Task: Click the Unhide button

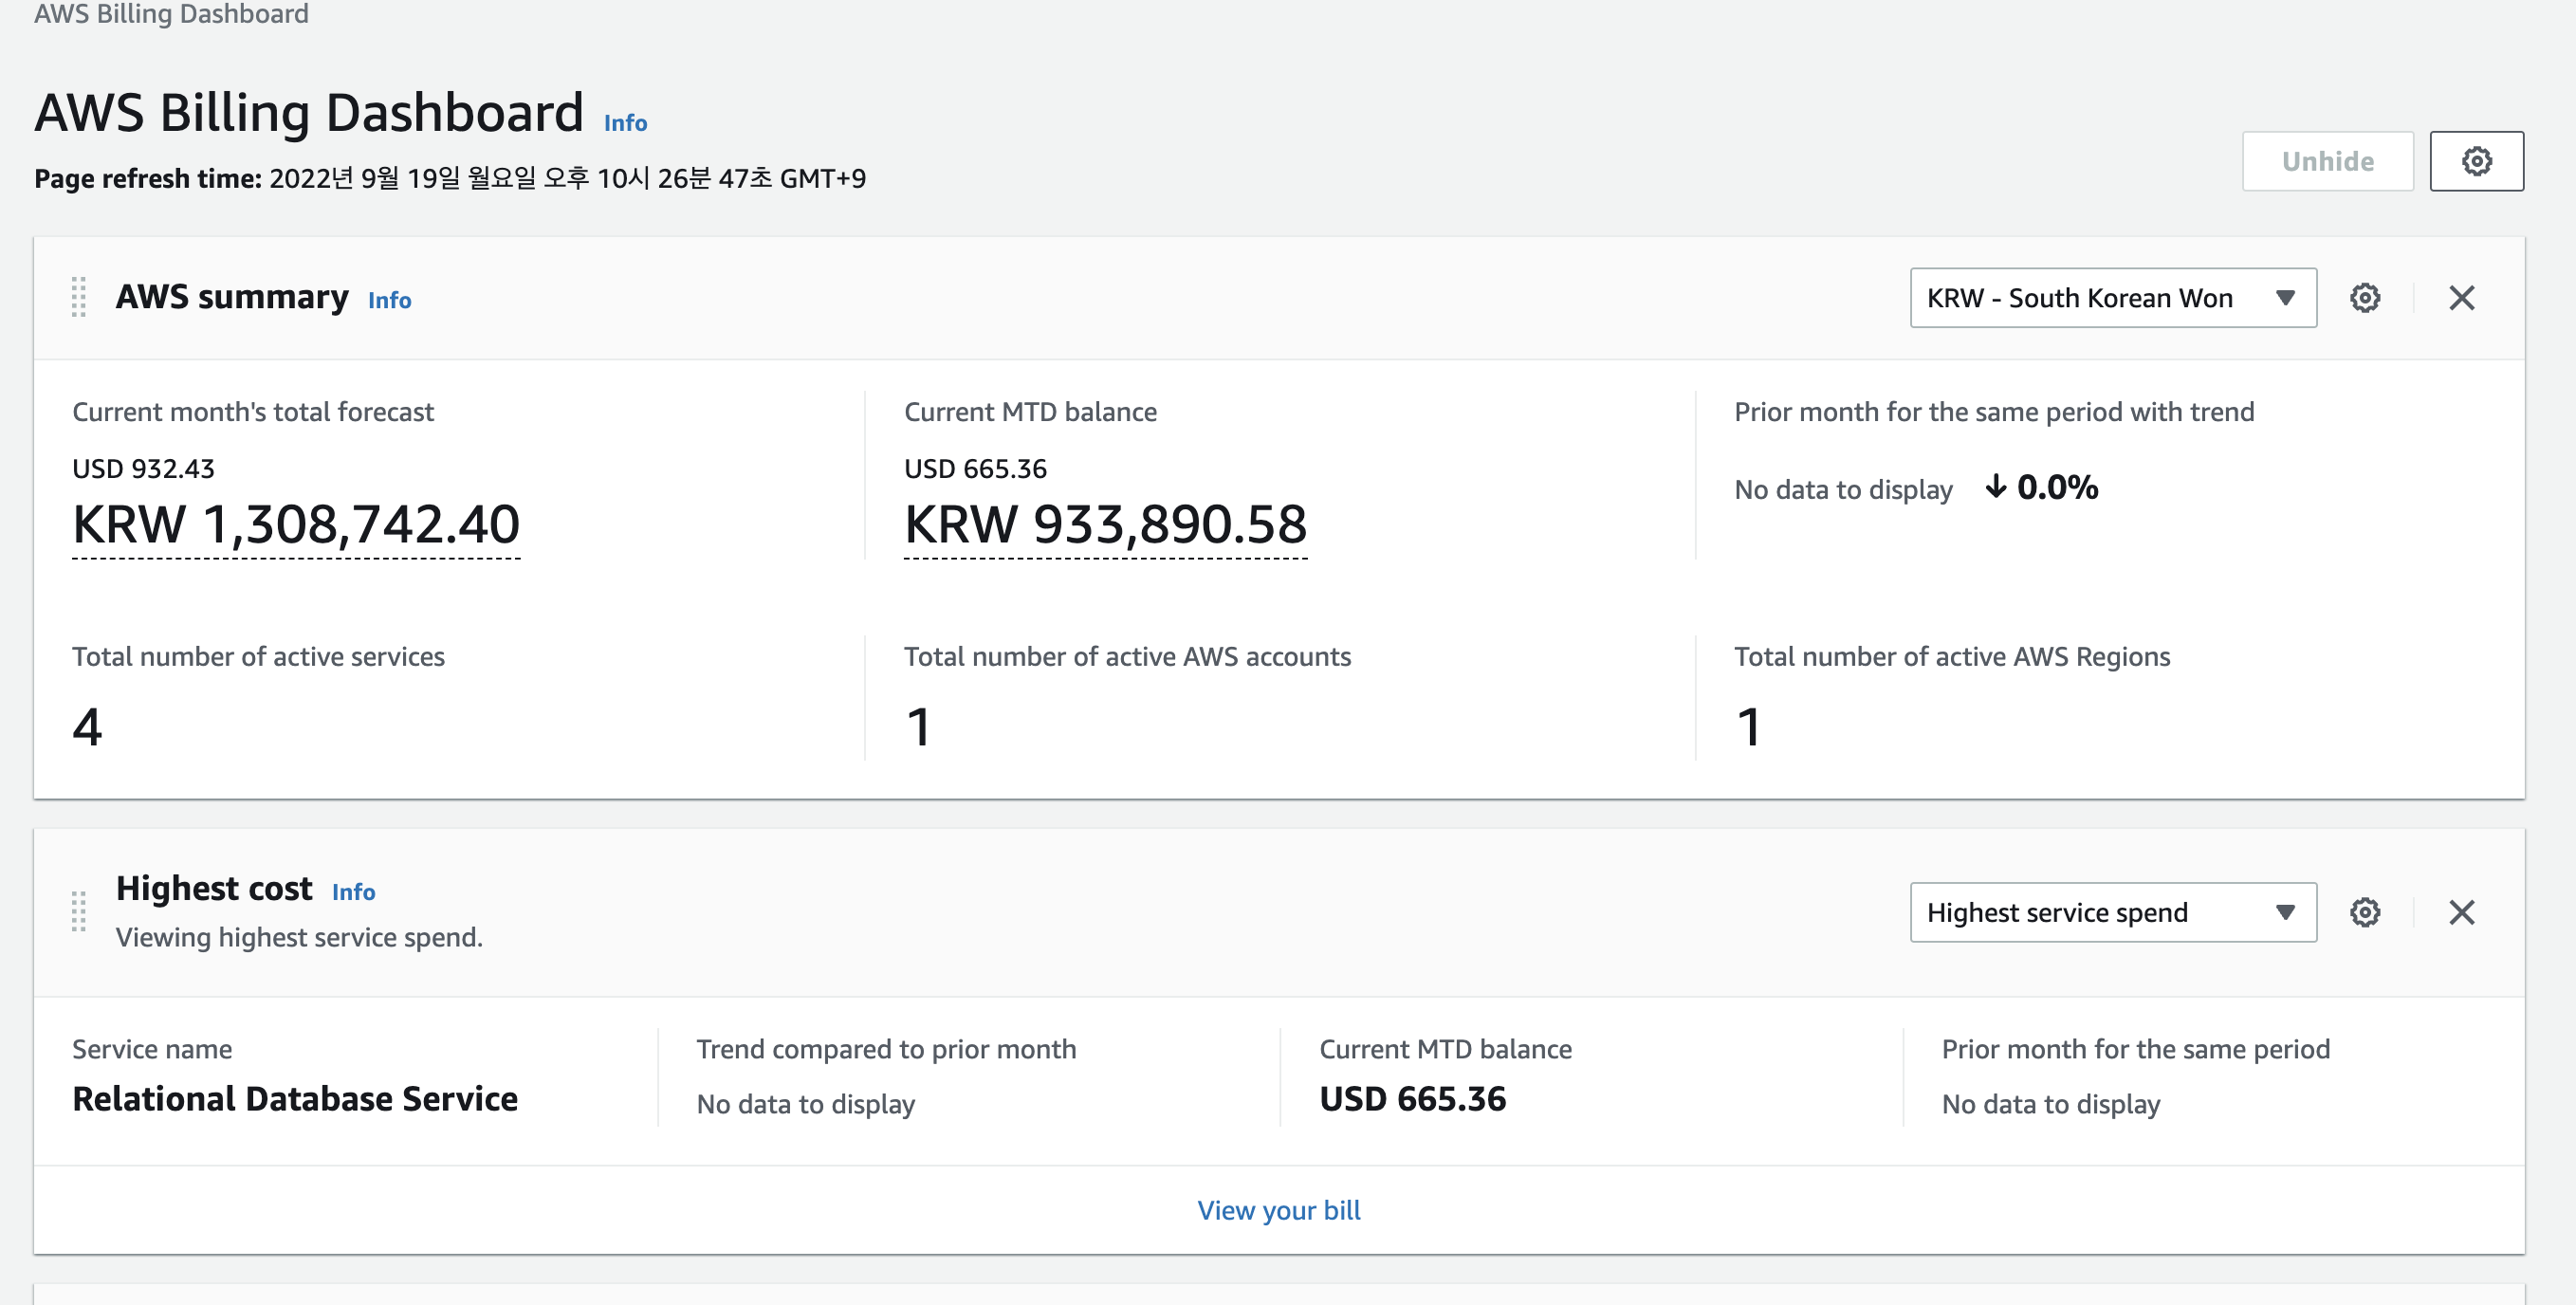Action: [x=2327, y=161]
